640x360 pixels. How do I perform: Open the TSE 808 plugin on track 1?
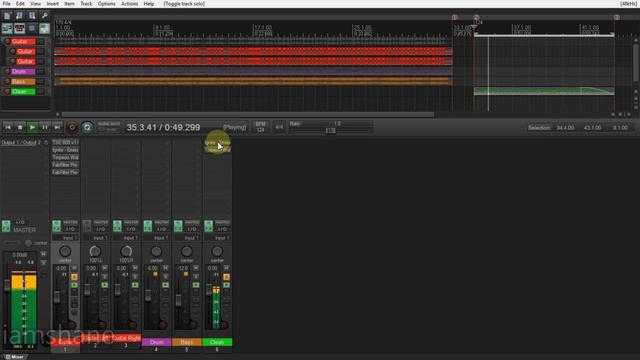pyautogui.click(x=65, y=142)
